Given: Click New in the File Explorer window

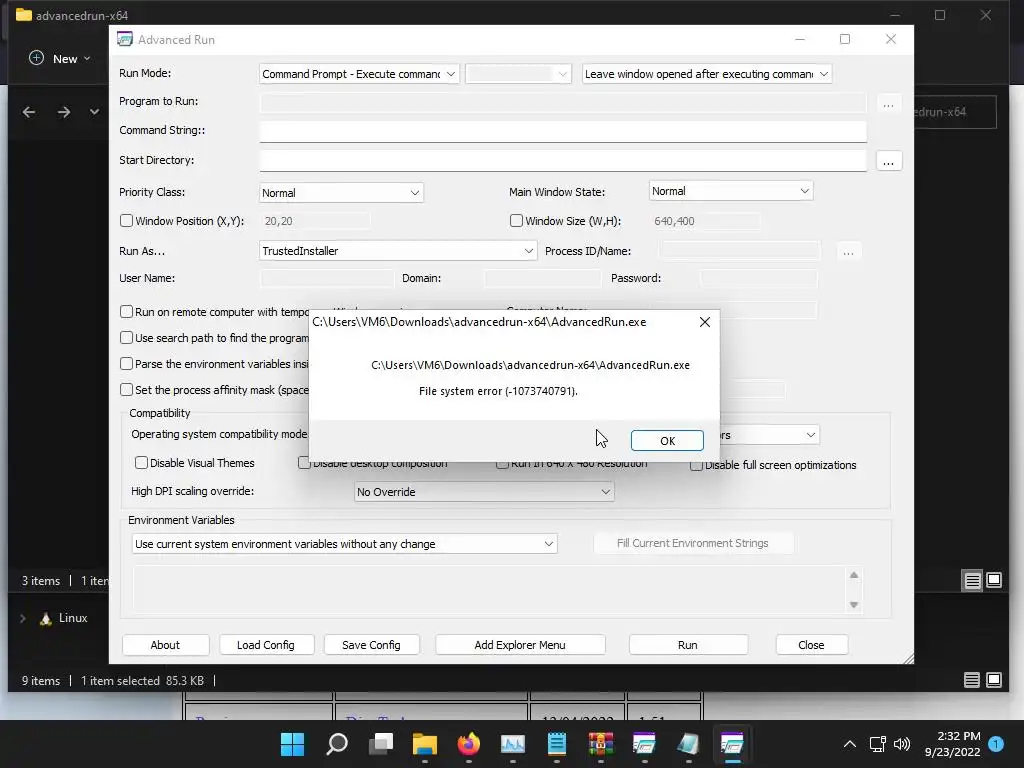Looking at the screenshot, I should point(59,59).
